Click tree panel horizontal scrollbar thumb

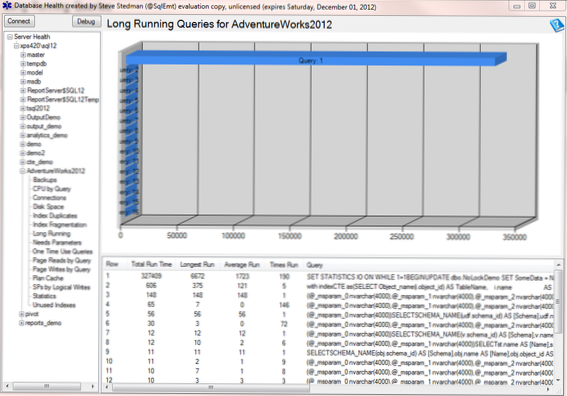46,386
